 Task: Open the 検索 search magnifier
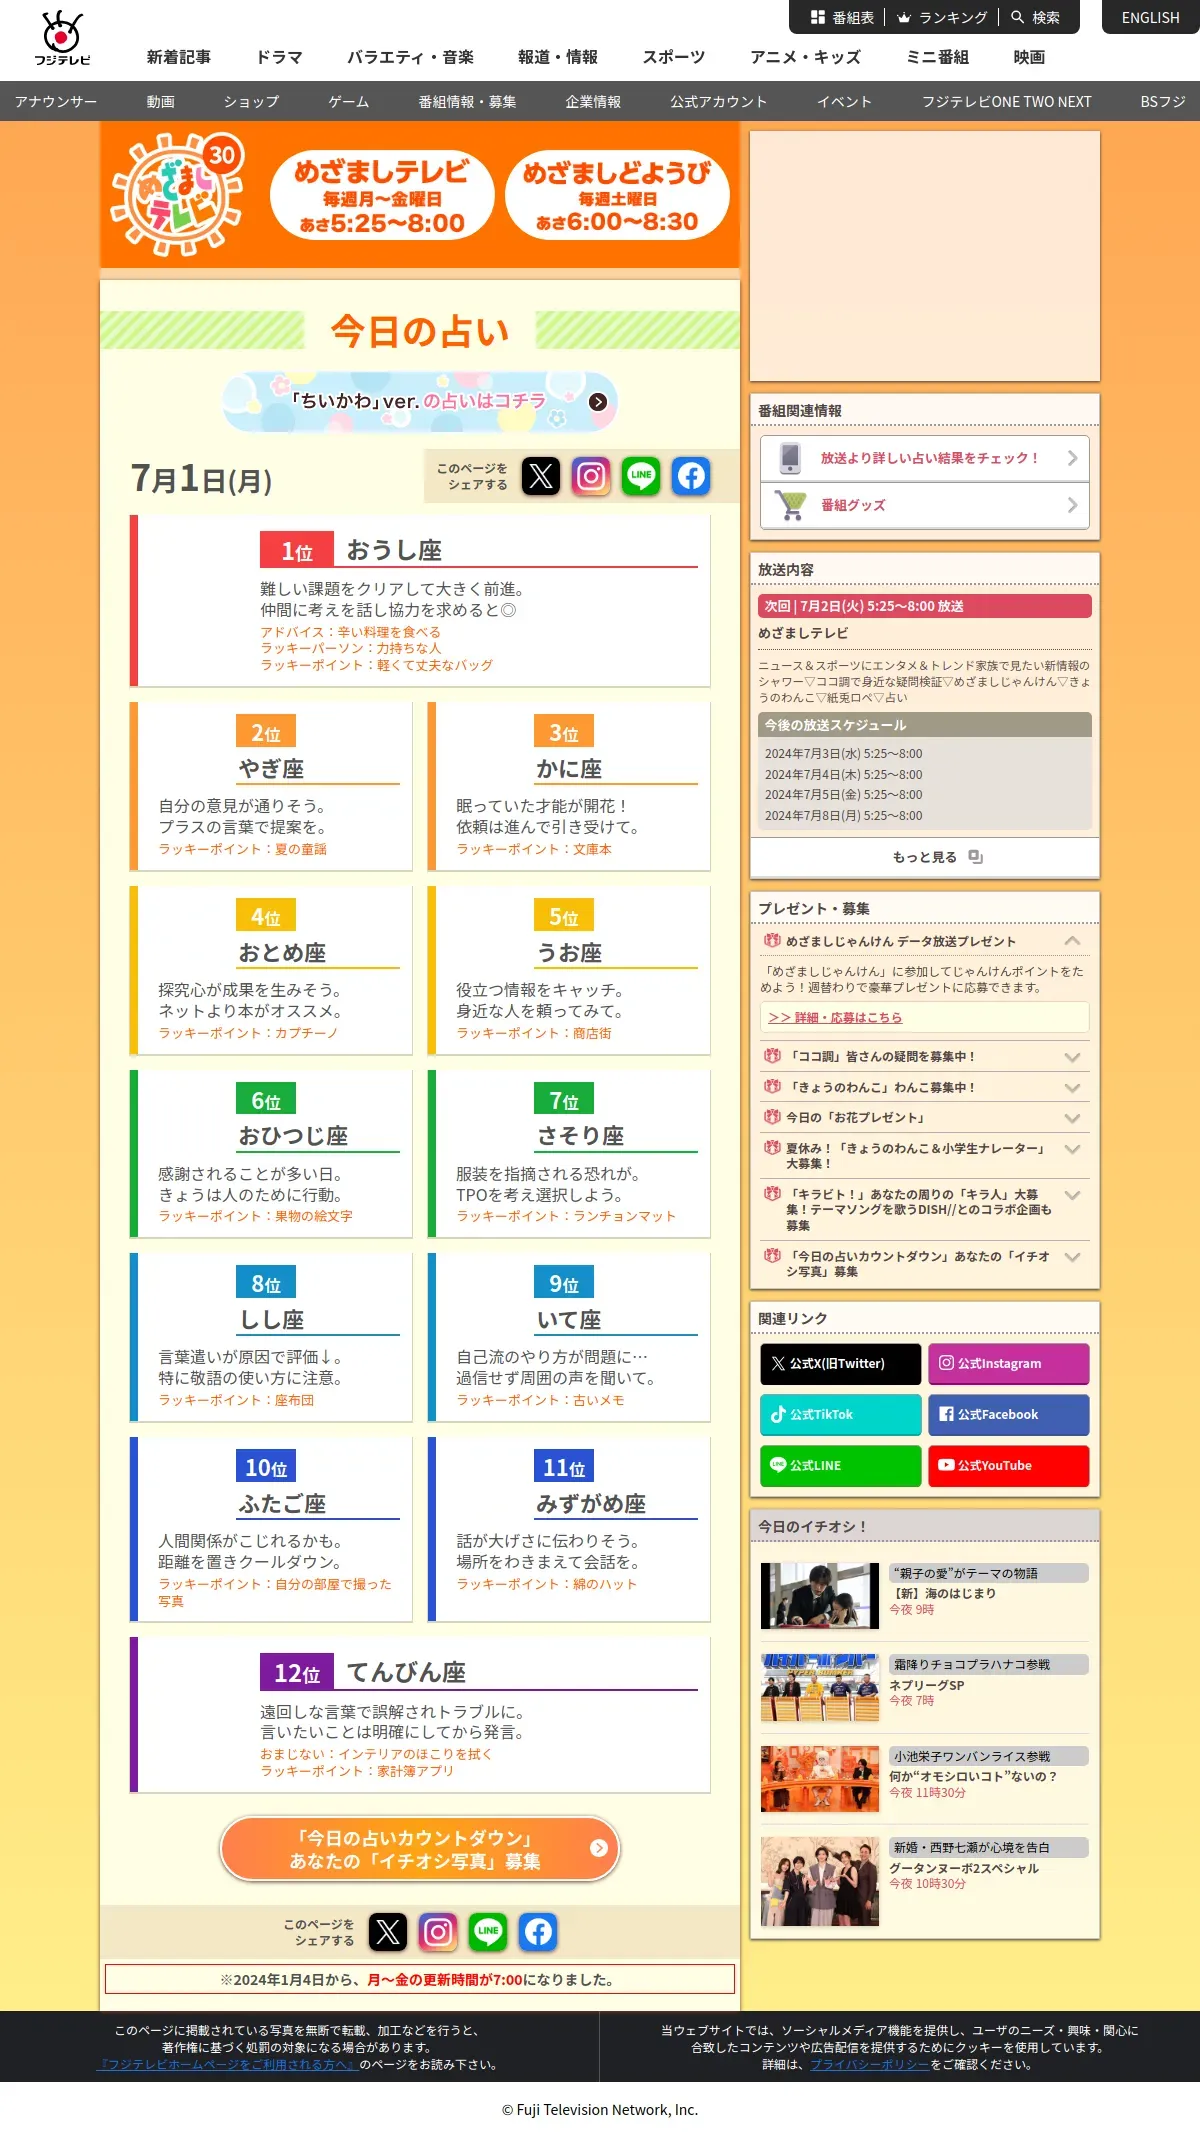coord(1018,17)
